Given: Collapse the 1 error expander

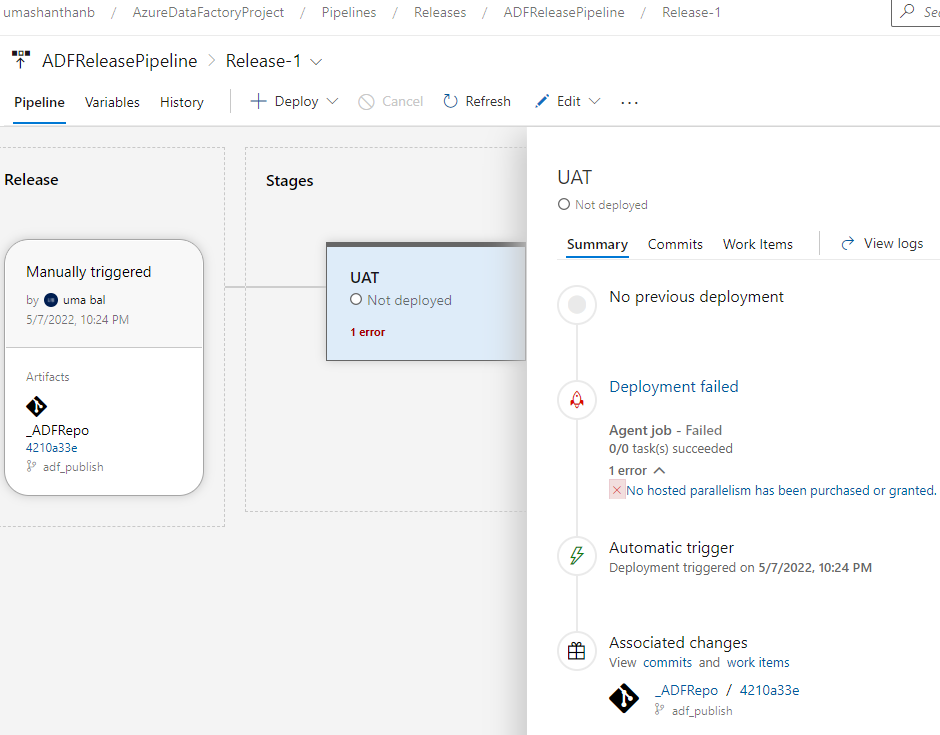Looking at the screenshot, I should [659, 471].
